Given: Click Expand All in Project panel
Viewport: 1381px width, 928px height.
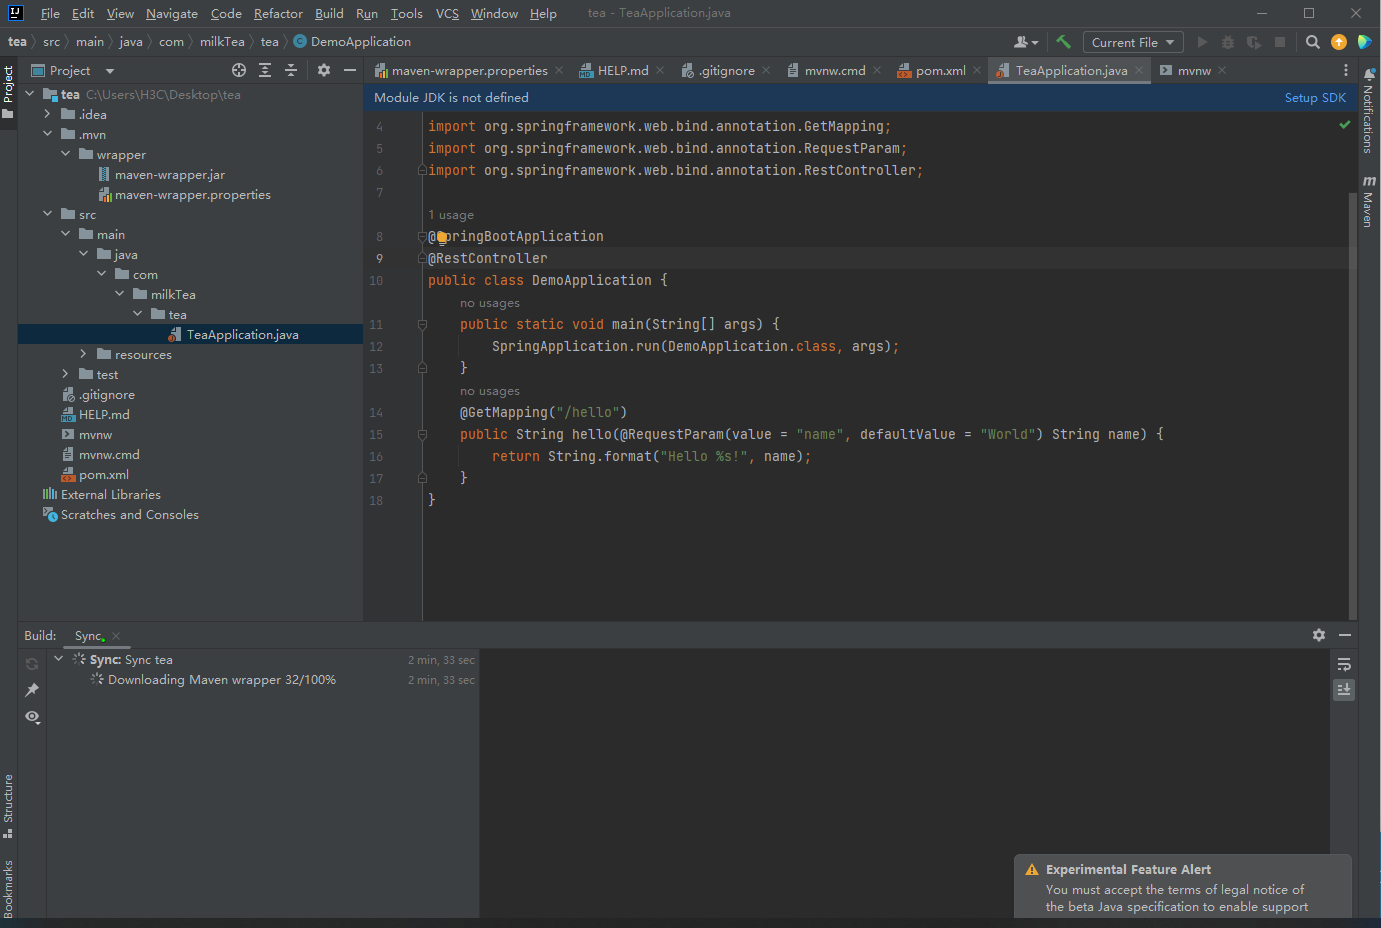Looking at the screenshot, I should click(265, 70).
